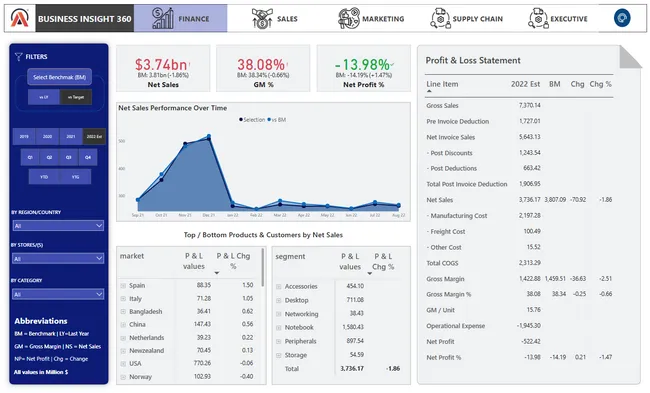The height and width of the screenshot is (393, 650).
Task: Click the market column header
Action: pos(132,256)
